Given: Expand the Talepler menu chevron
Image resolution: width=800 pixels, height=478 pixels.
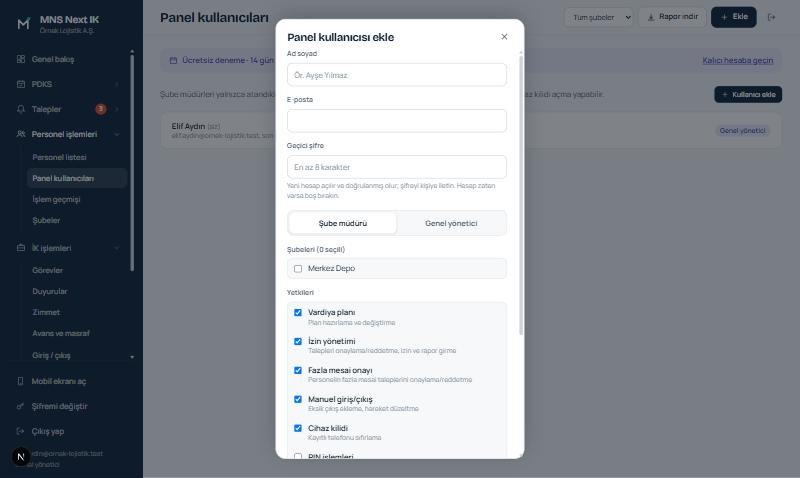Looking at the screenshot, I should pyautogui.click(x=117, y=109).
